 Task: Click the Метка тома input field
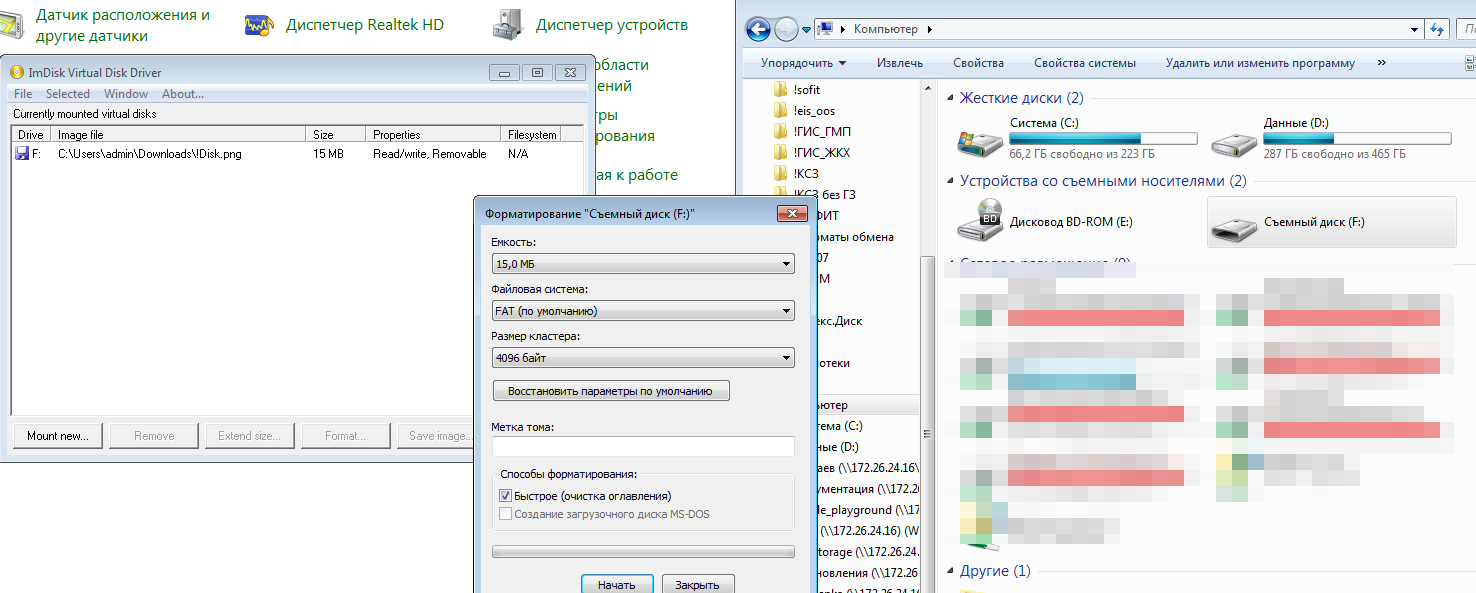tap(643, 446)
